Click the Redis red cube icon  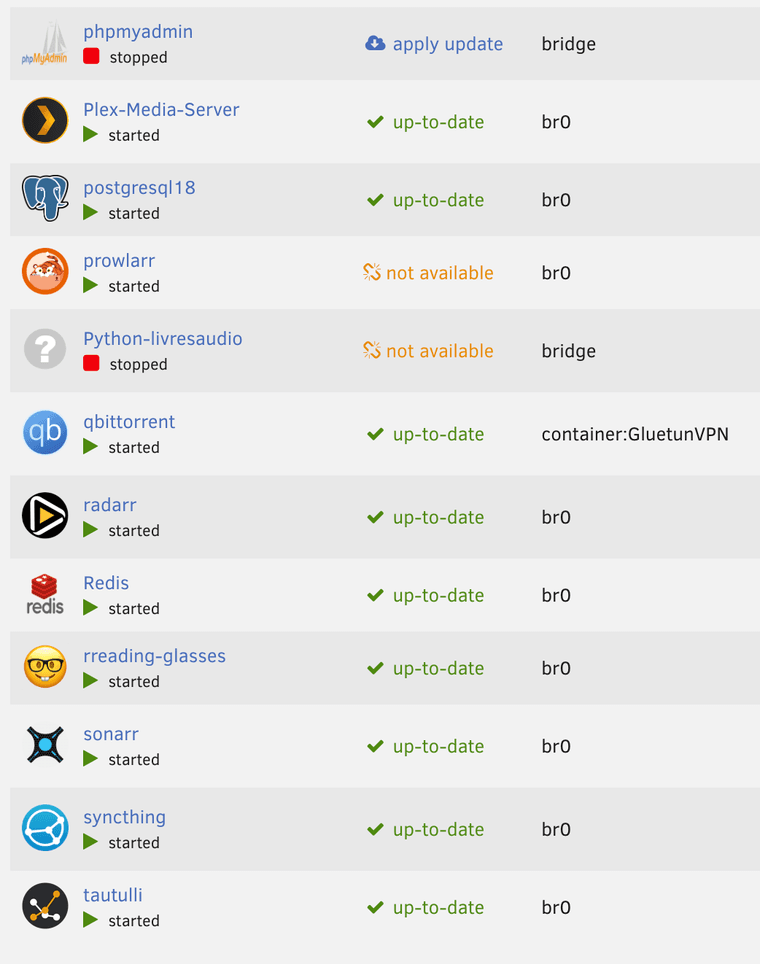(x=45, y=594)
